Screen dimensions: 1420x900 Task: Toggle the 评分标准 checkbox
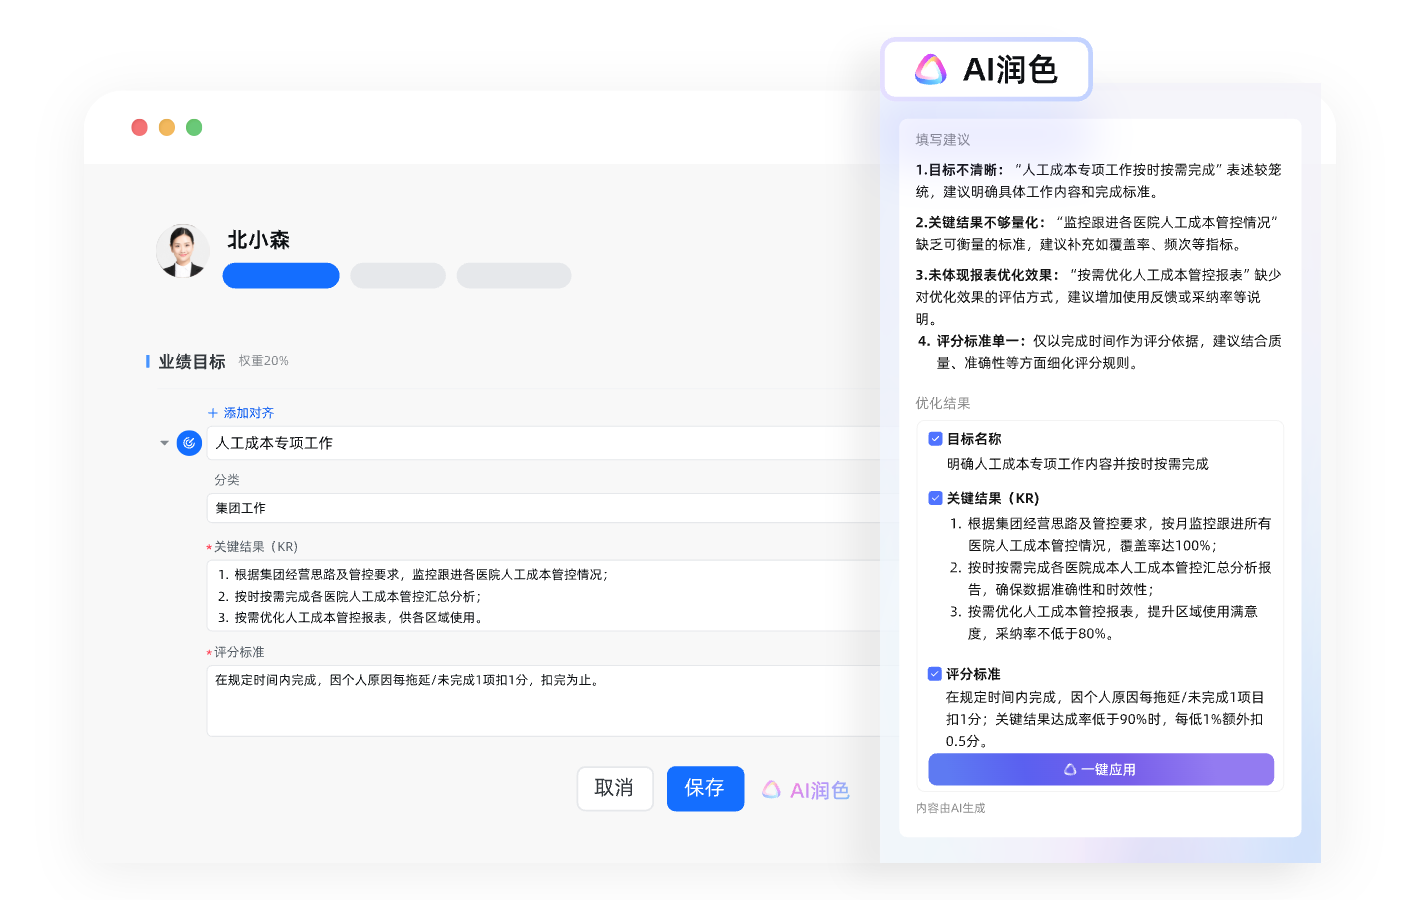pyautogui.click(x=934, y=674)
